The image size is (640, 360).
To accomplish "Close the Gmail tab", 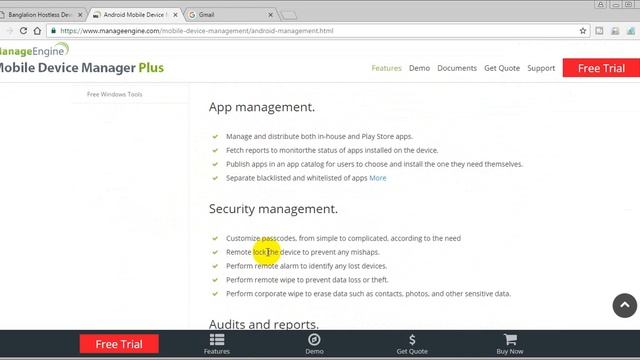I will [270, 15].
